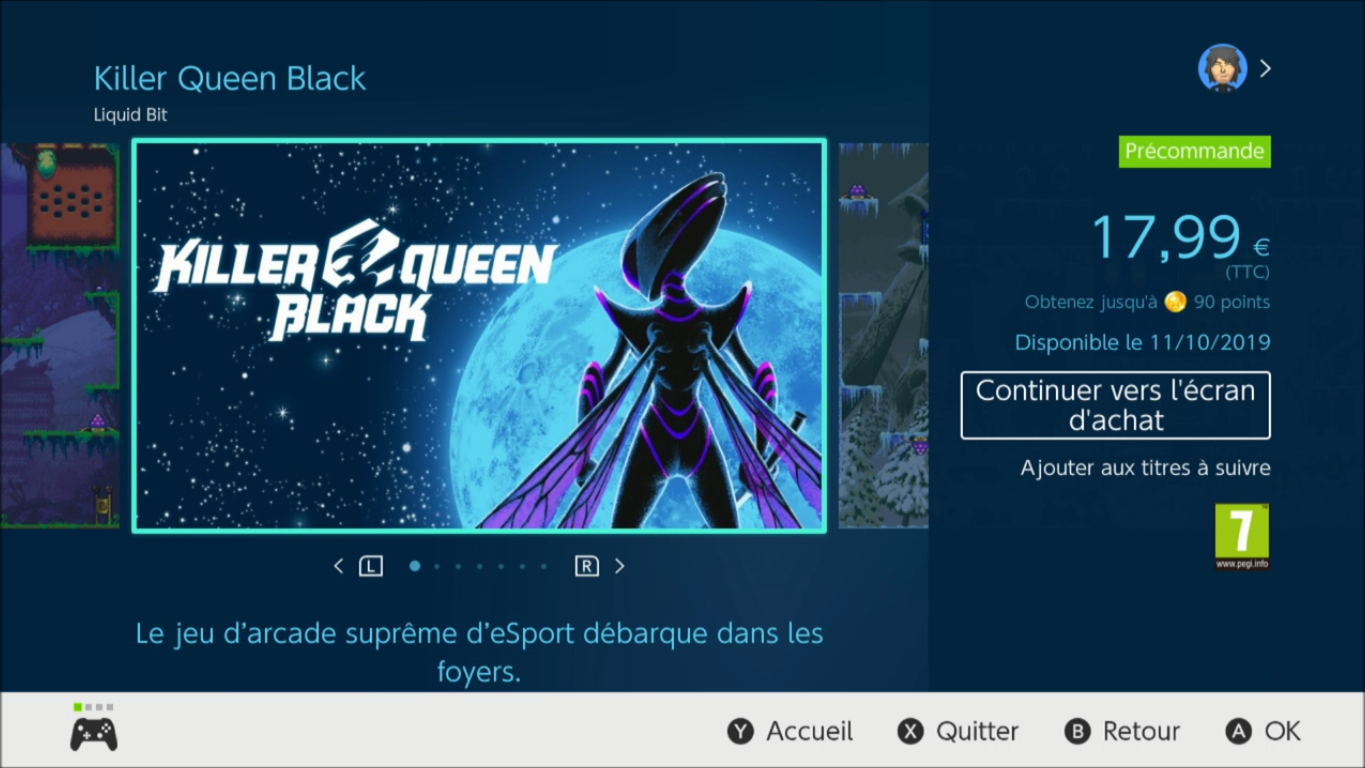The image size is (1365, 768).
Task: Click the R shoulder button icon
Action: pos(587,566)
